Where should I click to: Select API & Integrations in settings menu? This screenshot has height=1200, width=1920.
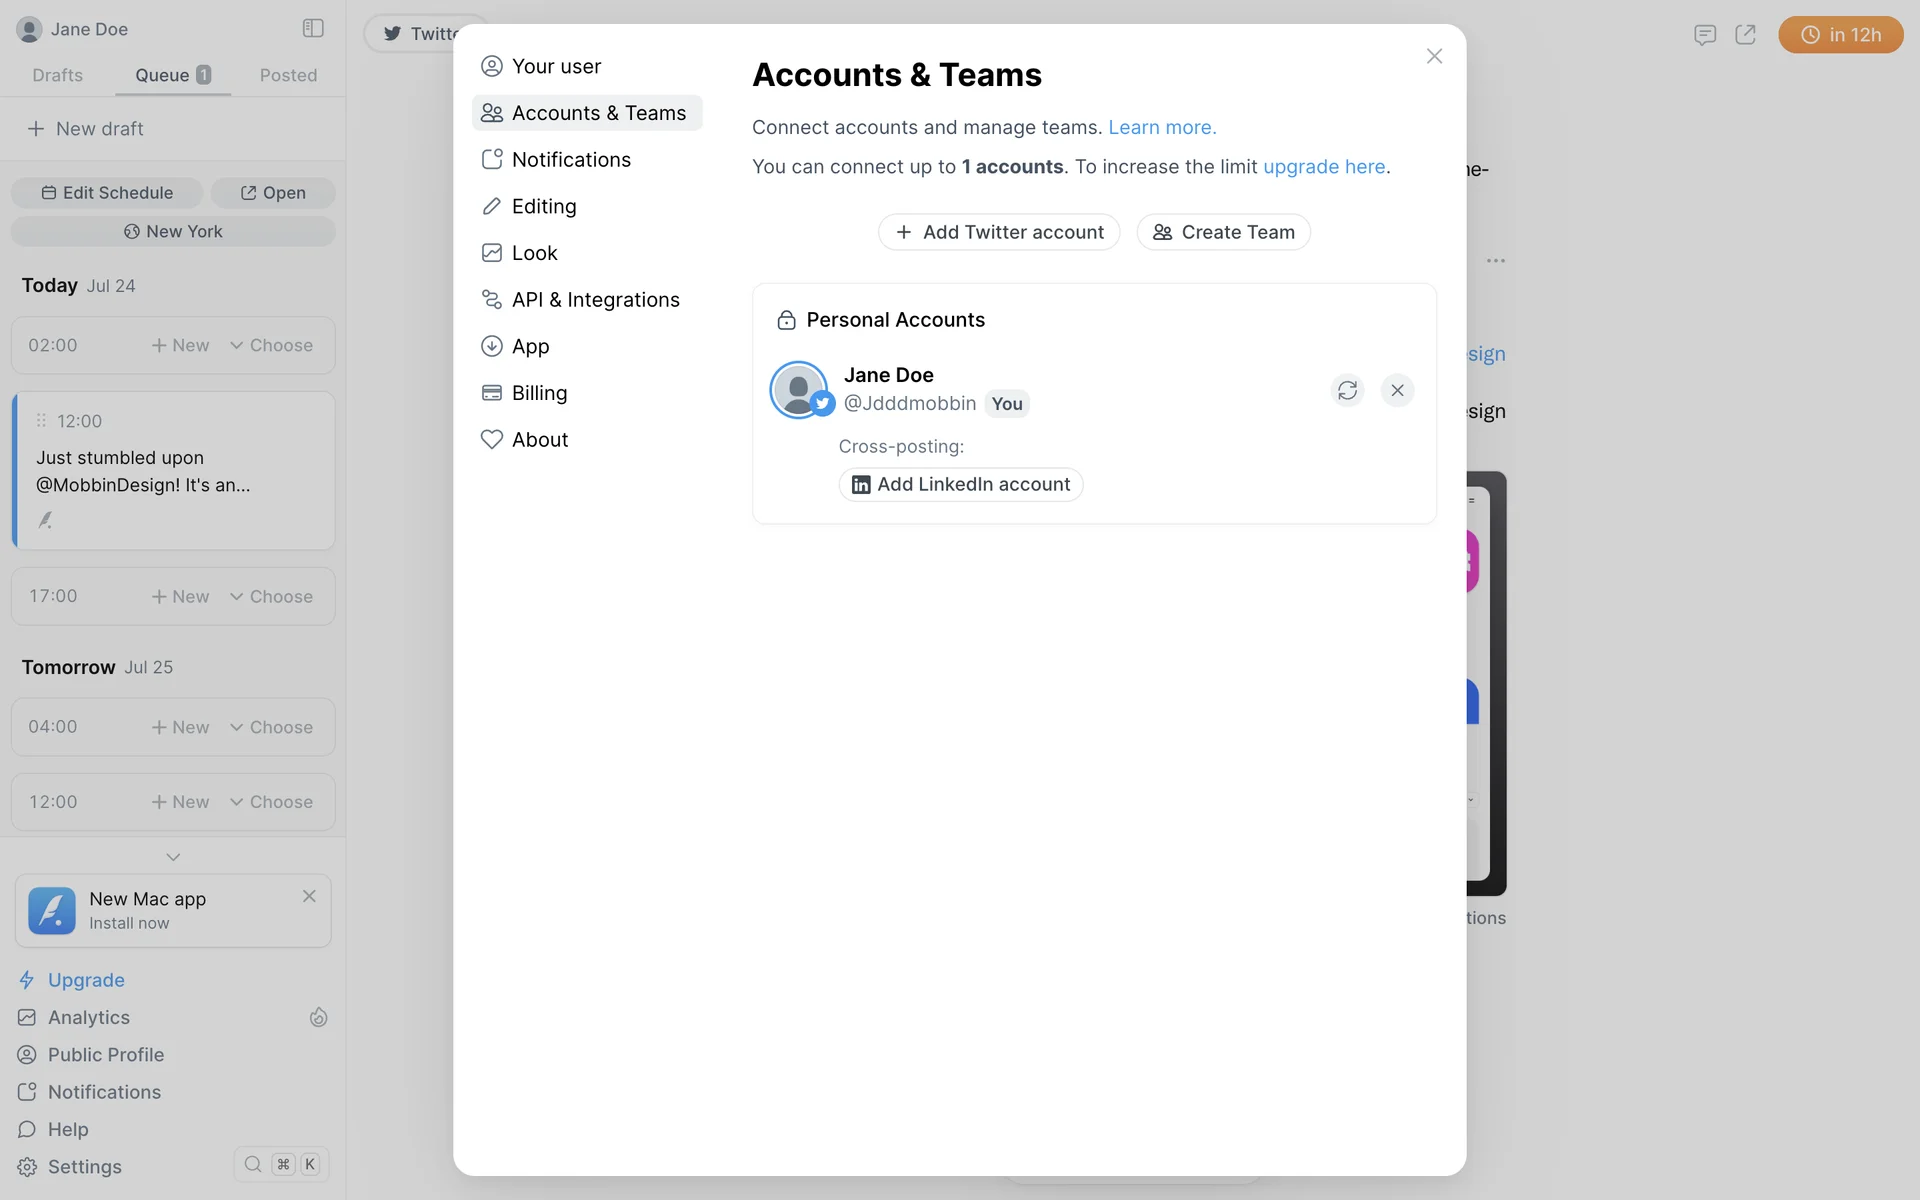pos(595,300)
